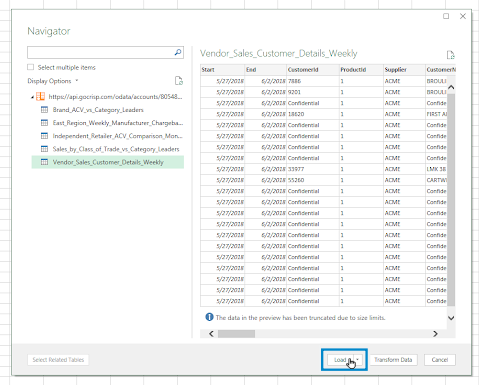Click Select Related Tables button
The width and height of the screenshot is (479, 385).
[58, 360]
